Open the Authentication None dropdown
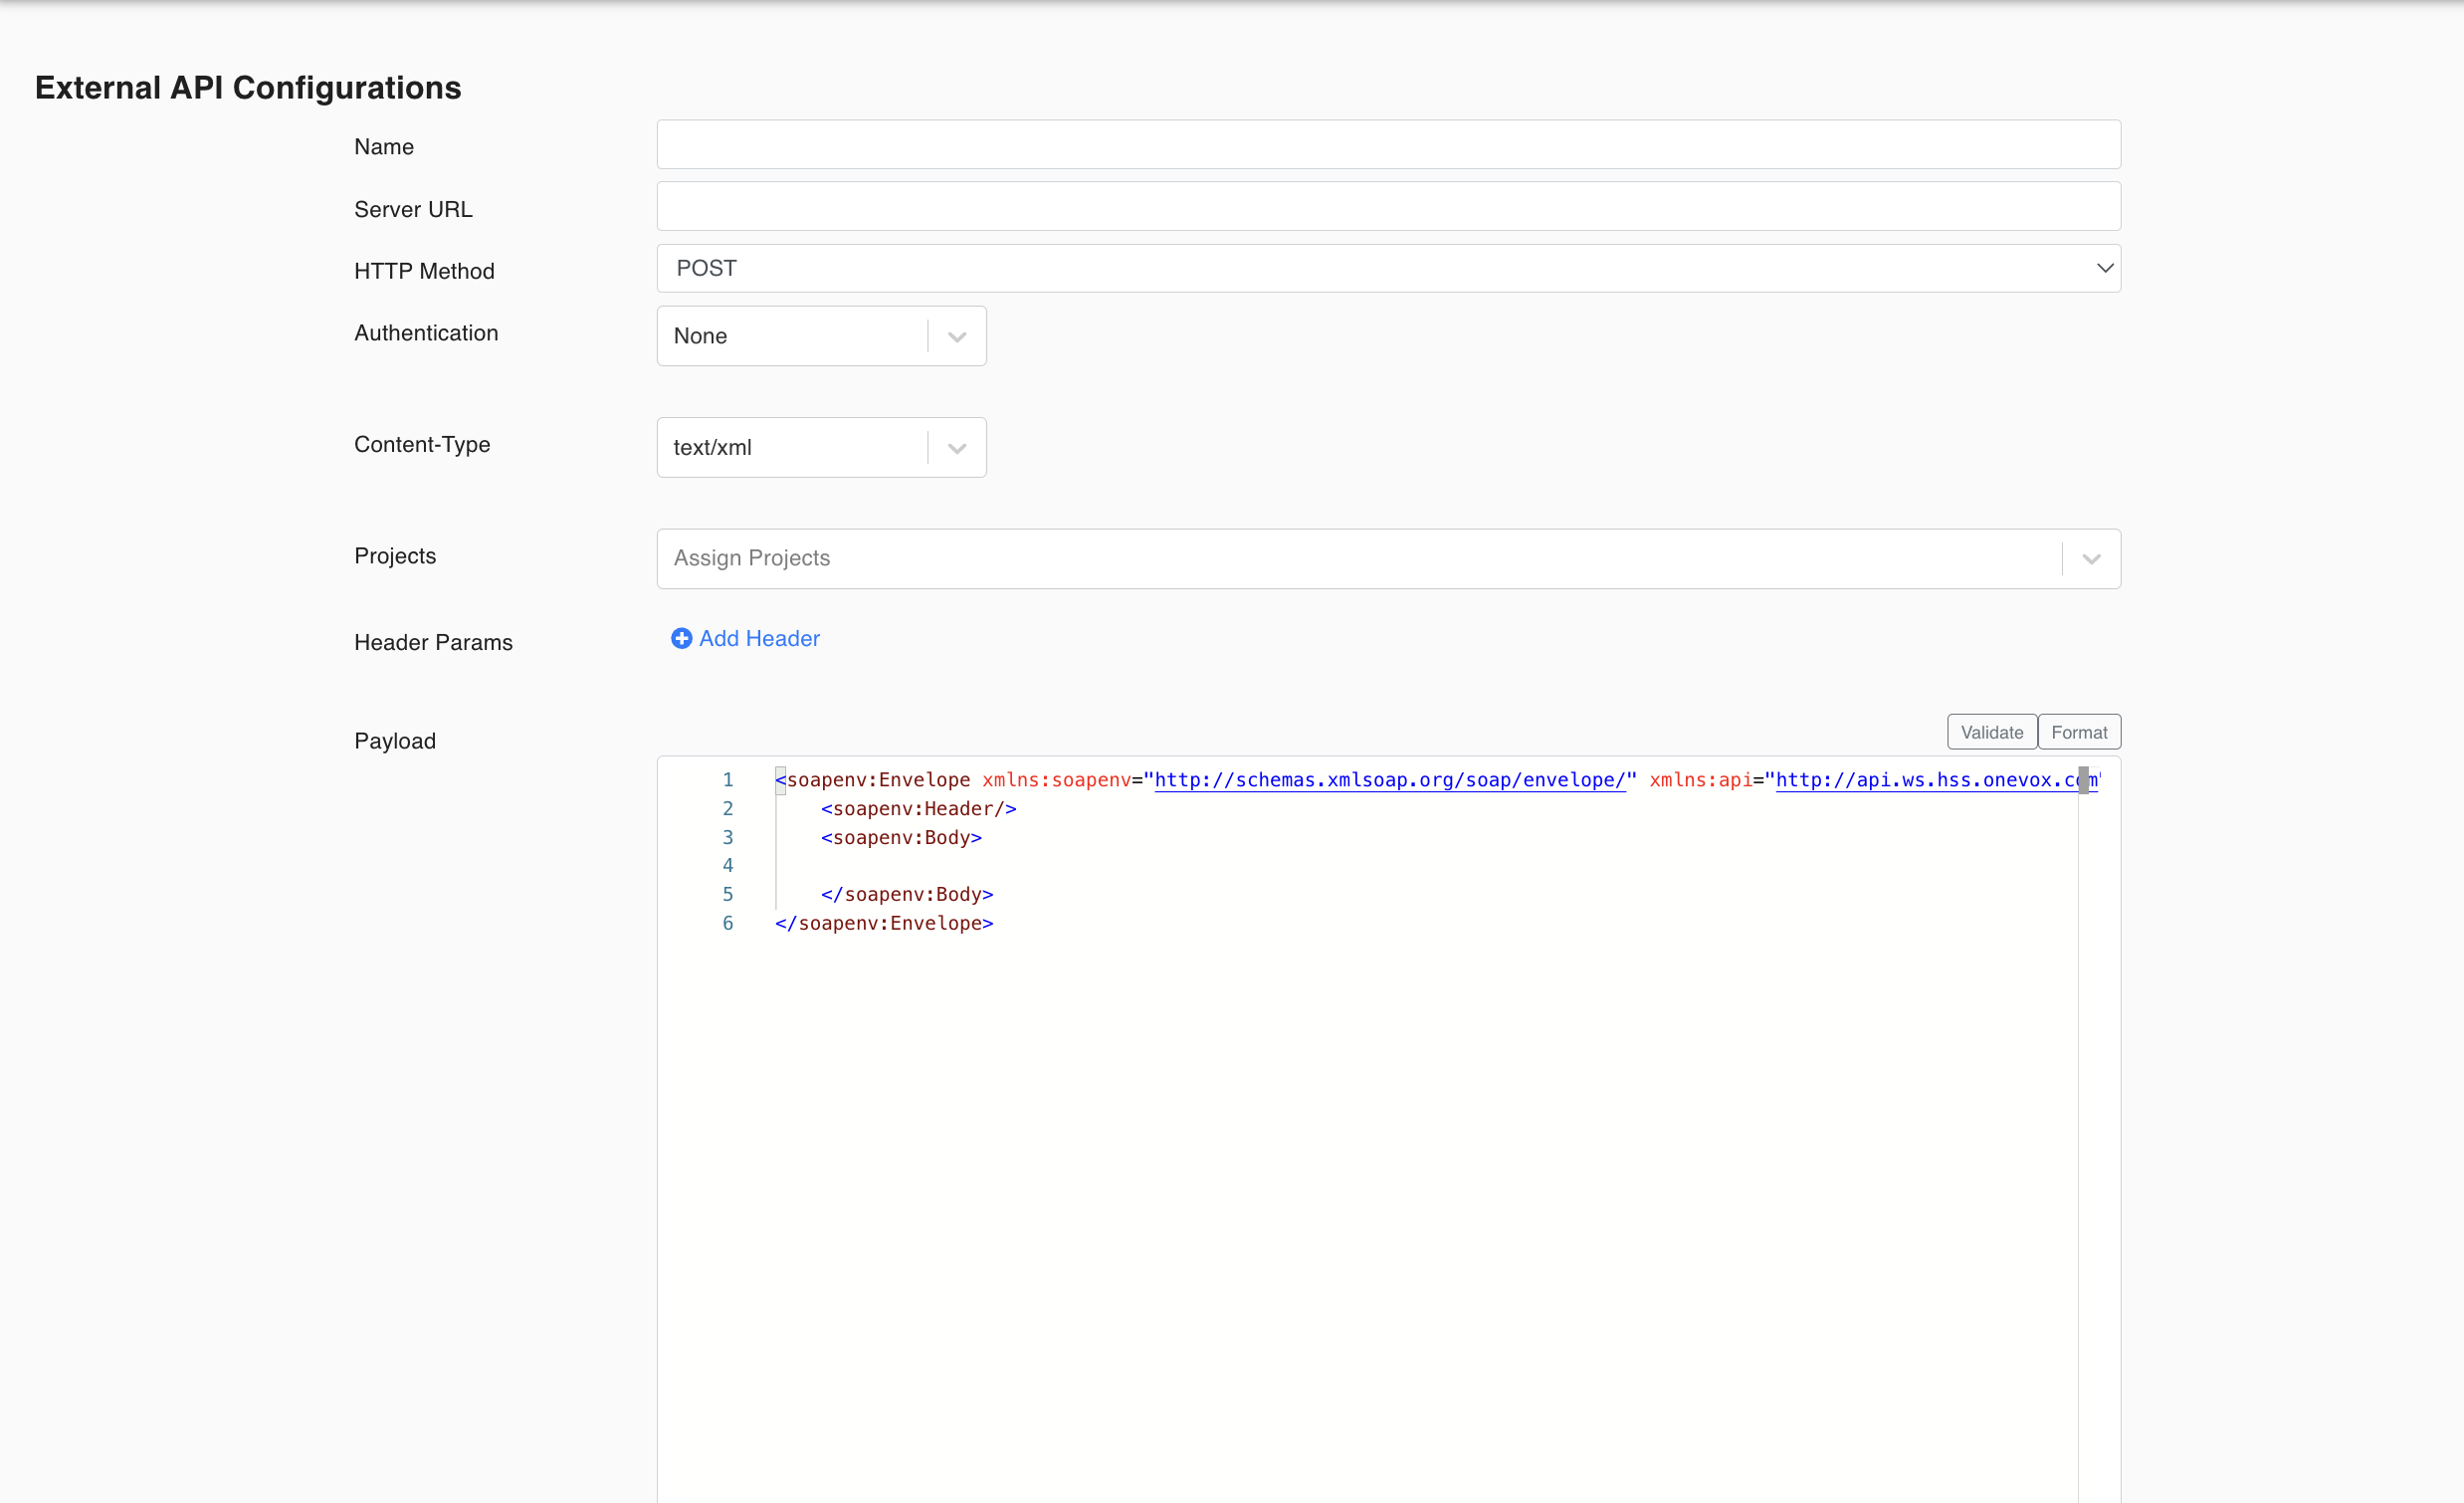 tap(821, 336)
